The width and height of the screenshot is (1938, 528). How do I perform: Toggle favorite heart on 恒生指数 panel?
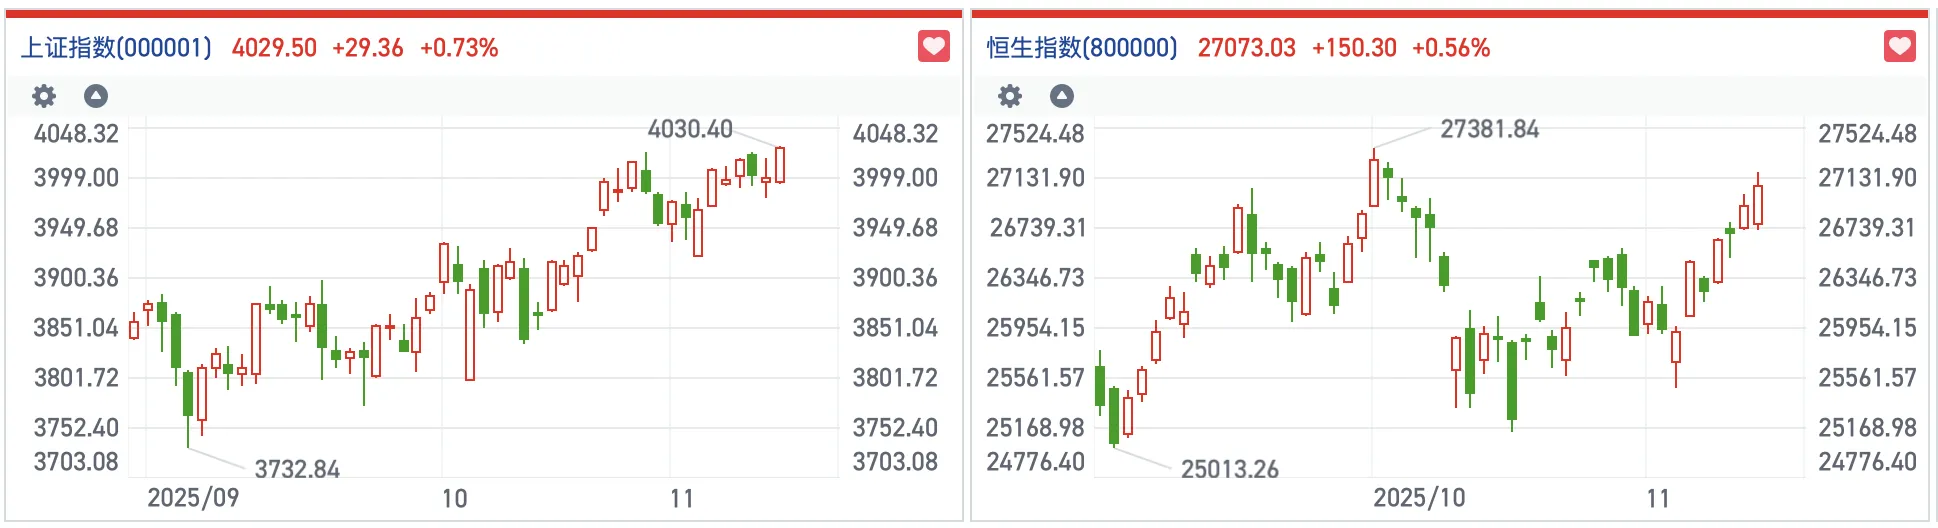tap(1900, 46)
